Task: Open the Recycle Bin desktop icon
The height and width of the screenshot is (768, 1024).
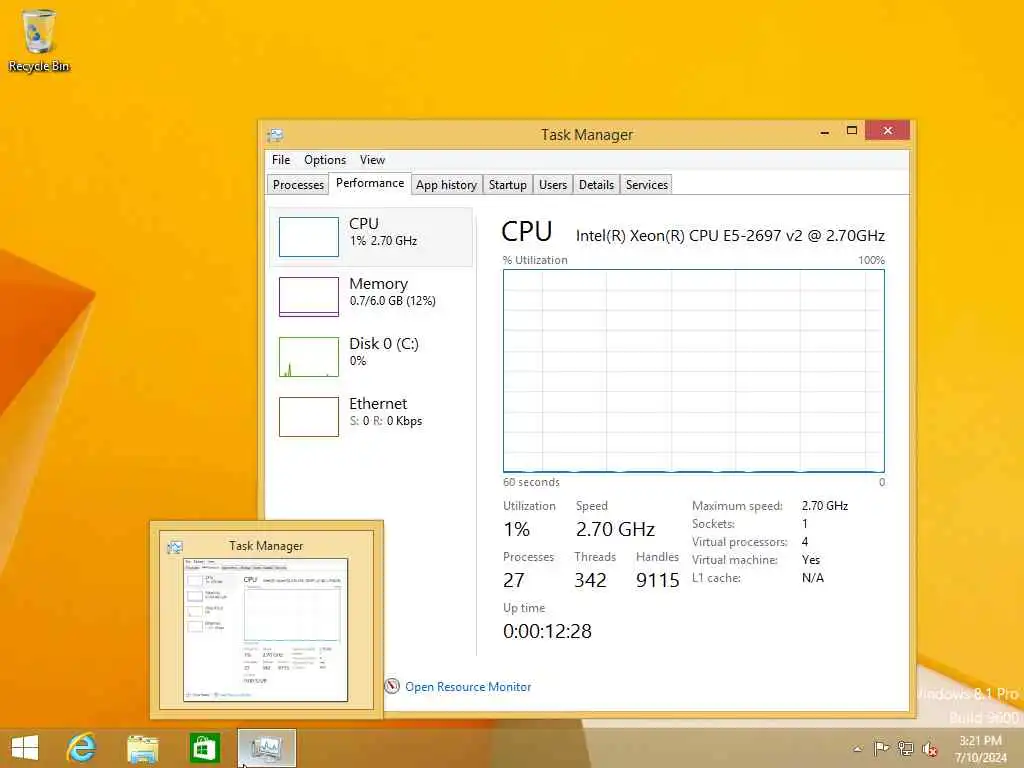Action: pos(39,40)
